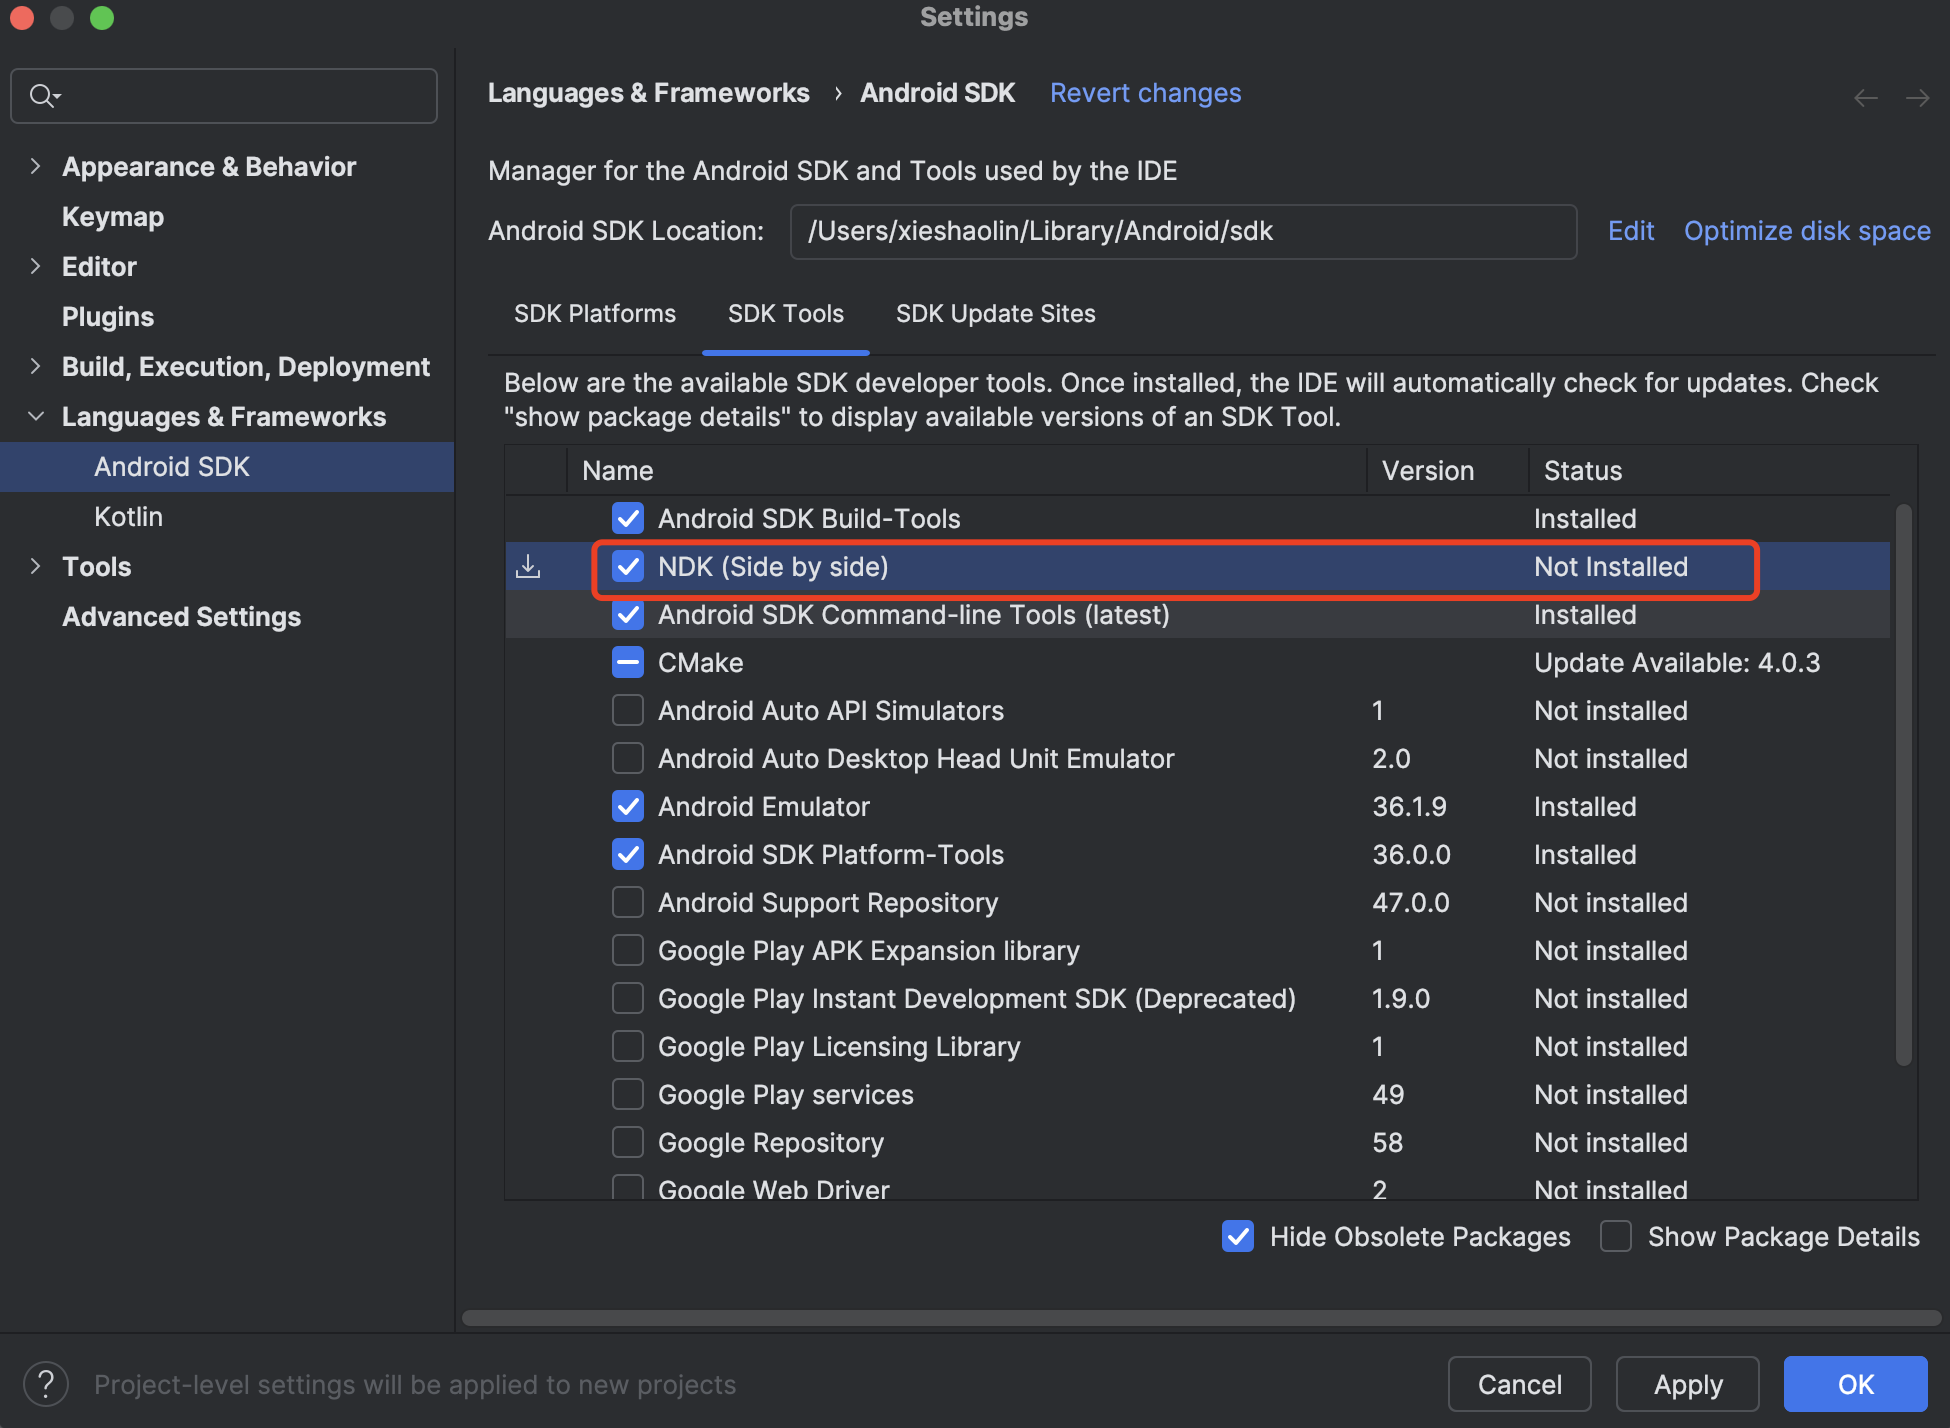Viewport: 1950px width, 1428px height.
Task: Expand Appearance & Behavior section
Action: click(36, 166)
